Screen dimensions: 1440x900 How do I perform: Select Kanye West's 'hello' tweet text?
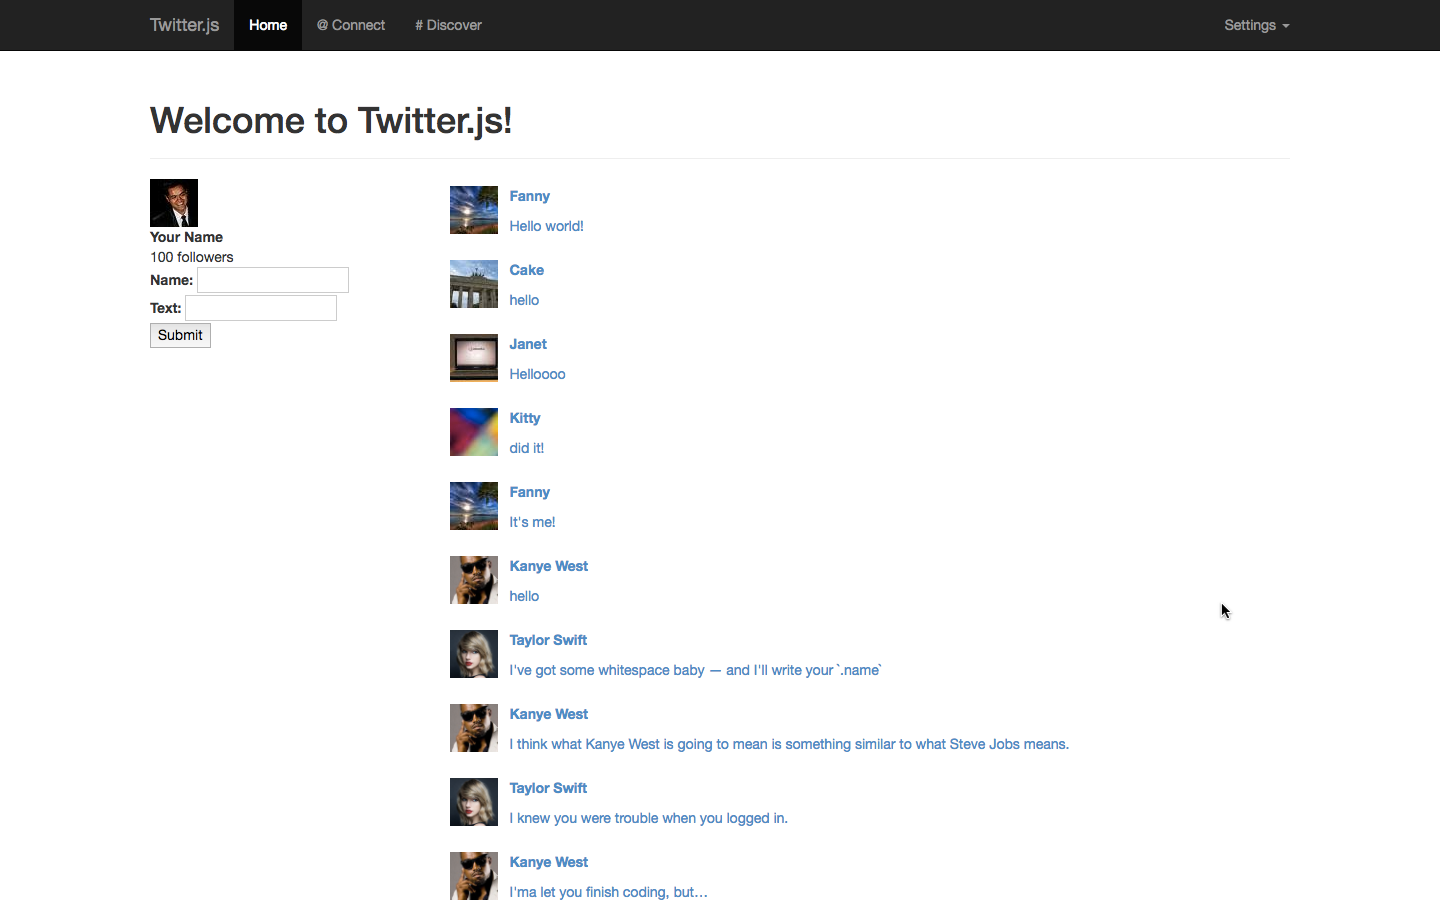[x=524, y=596]
